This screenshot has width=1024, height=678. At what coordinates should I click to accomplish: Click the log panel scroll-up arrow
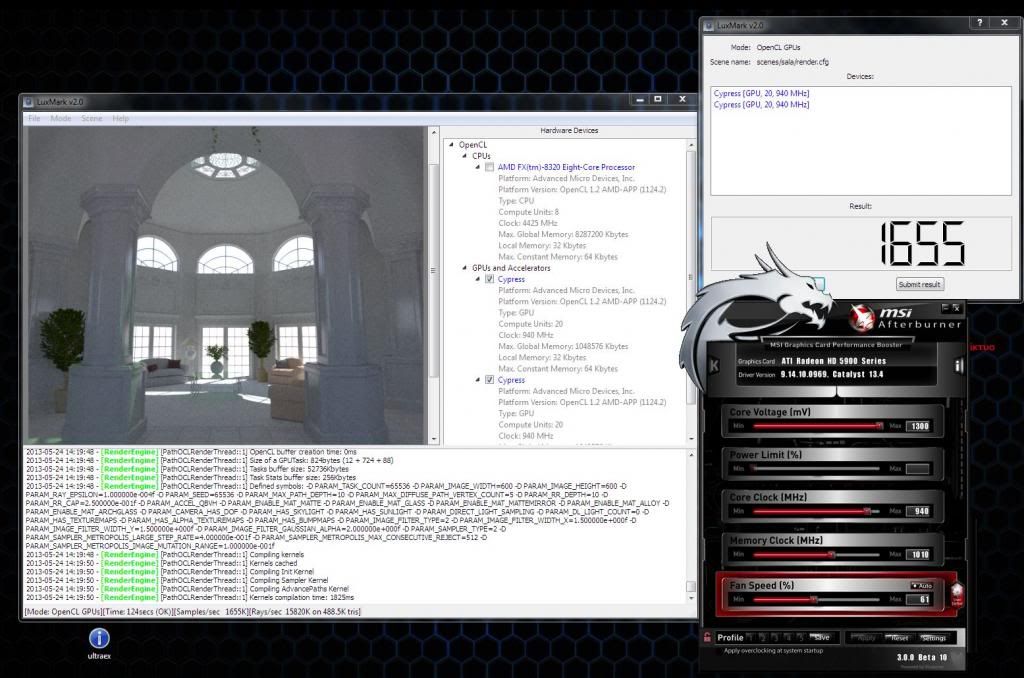(x=691, y=455)
